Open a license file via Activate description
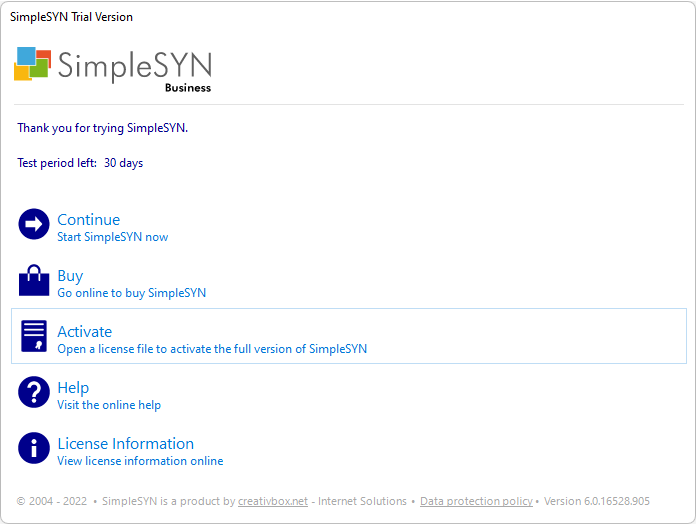696x524 pixels. [212, 349]
